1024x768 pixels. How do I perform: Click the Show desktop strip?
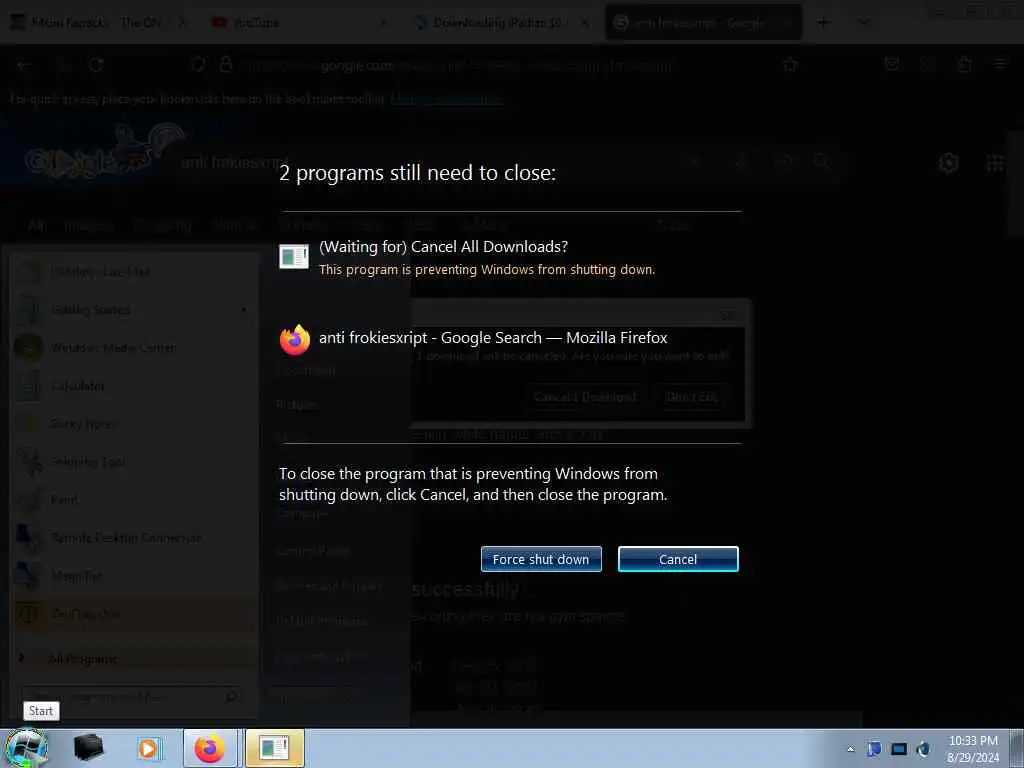[1017, 748]
